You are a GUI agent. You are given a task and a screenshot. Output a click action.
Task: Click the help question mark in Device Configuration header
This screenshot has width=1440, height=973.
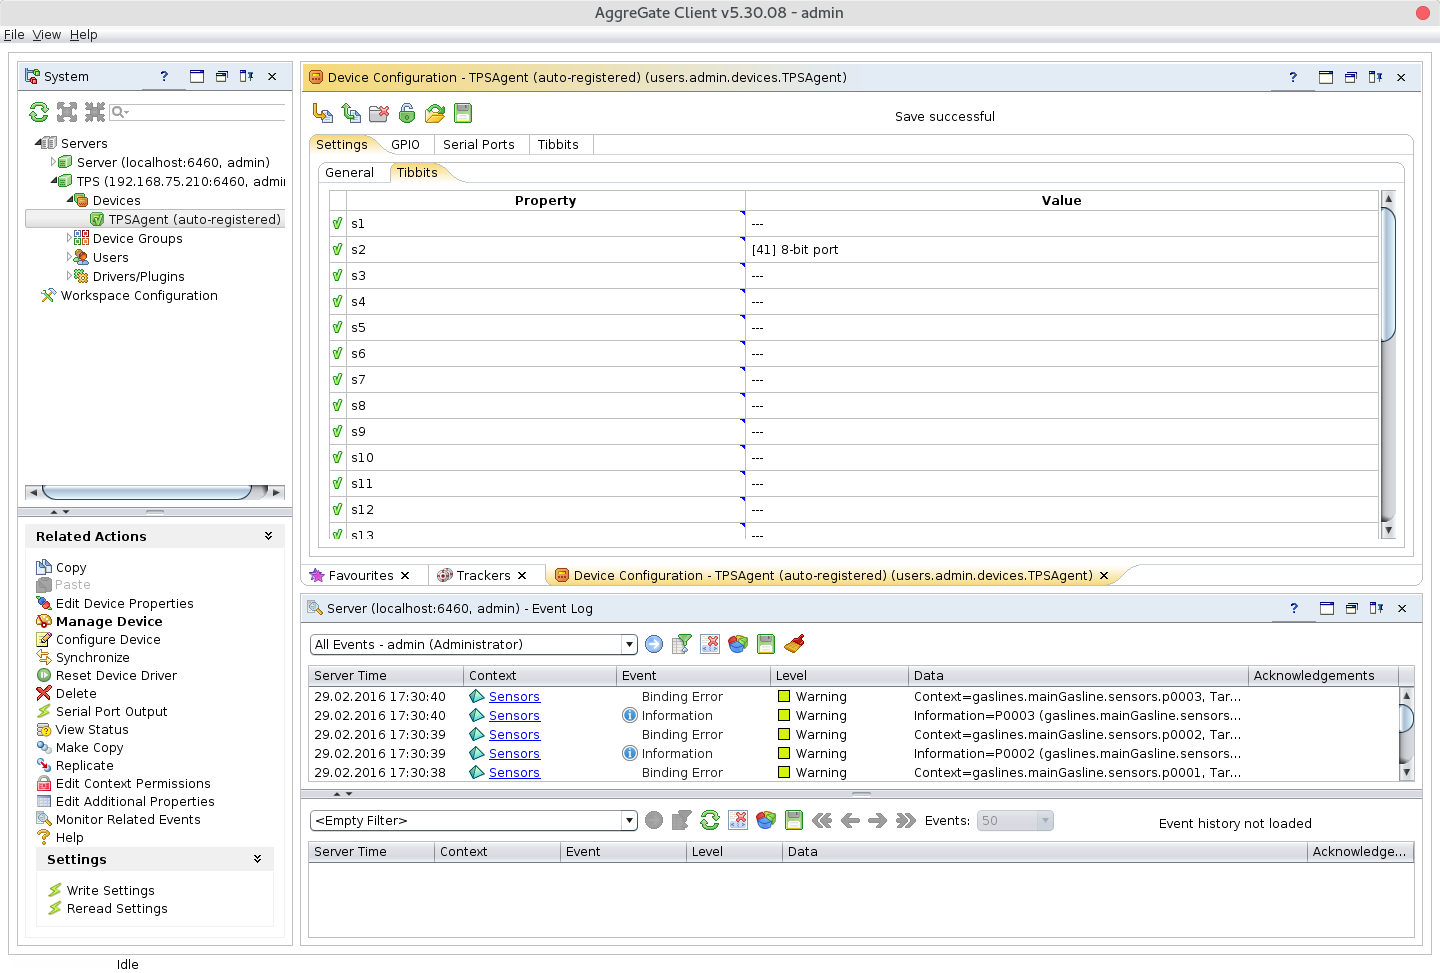pyautogui.click(x=1293, y=77)
